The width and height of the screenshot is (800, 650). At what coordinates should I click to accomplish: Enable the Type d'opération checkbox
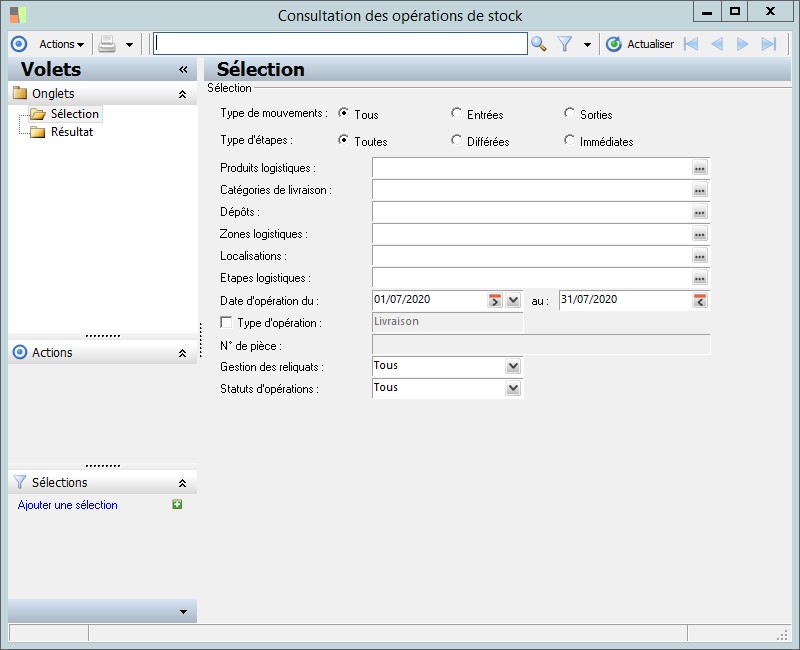click(226, 322)
